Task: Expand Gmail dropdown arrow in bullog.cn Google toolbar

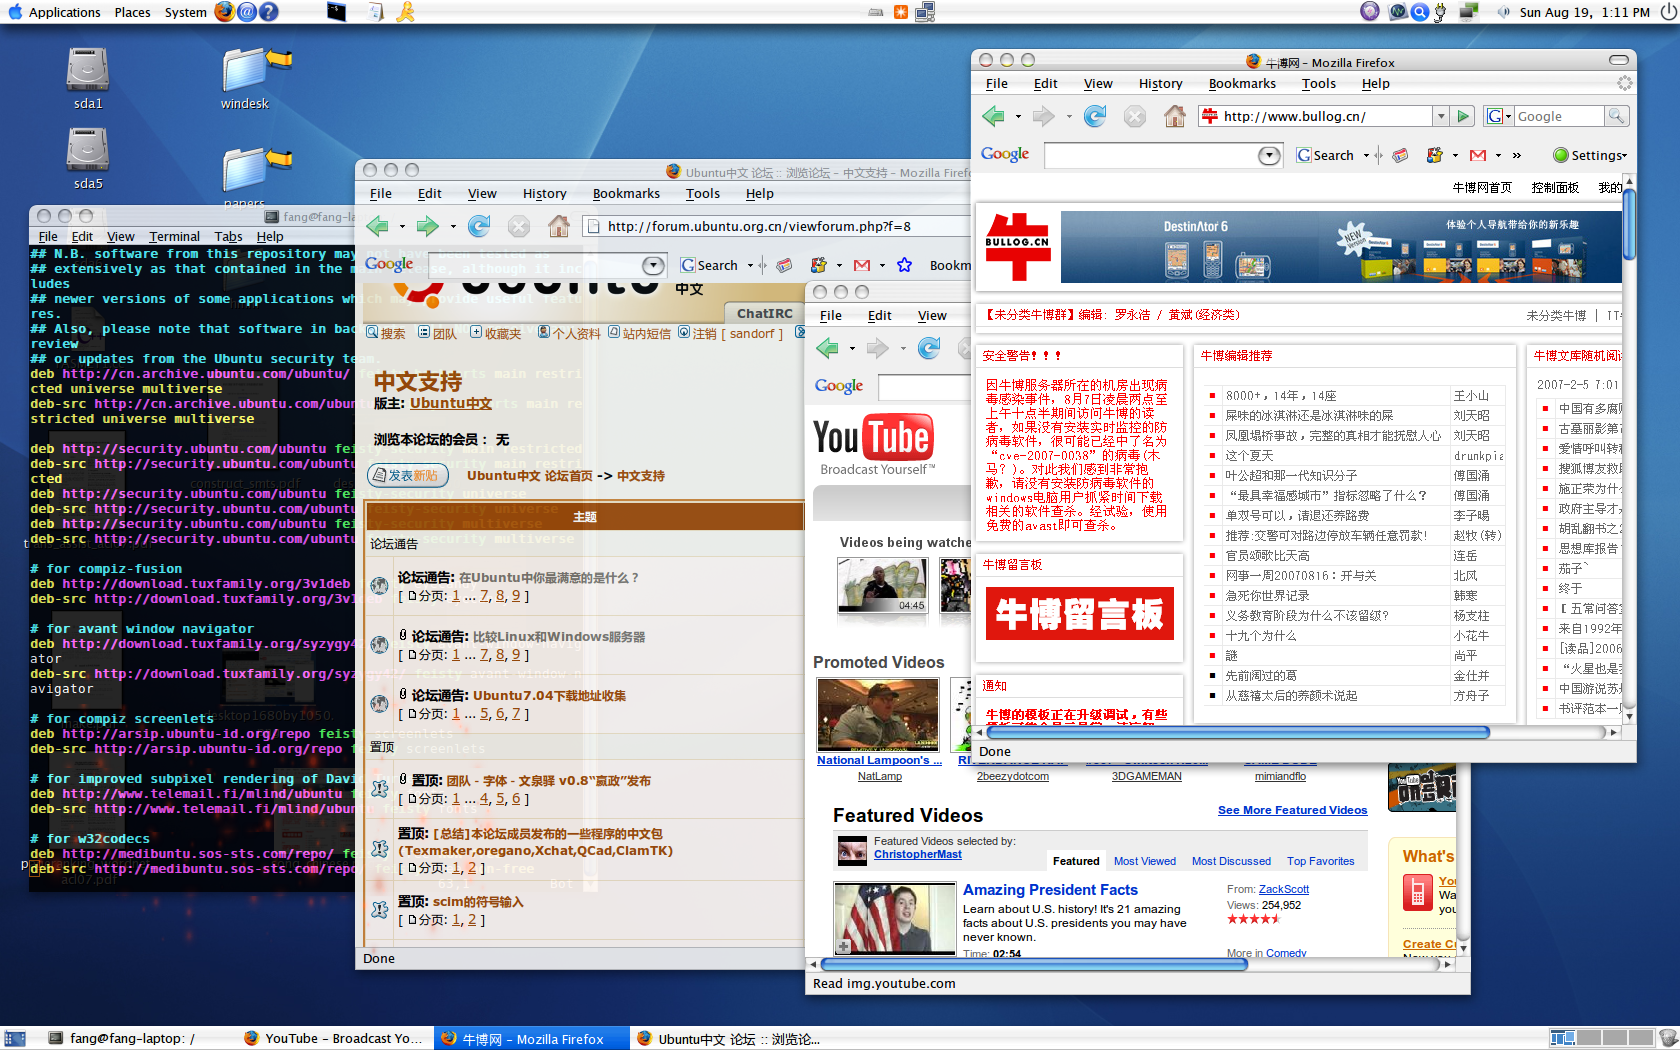Action: (x=1499, y=155)
